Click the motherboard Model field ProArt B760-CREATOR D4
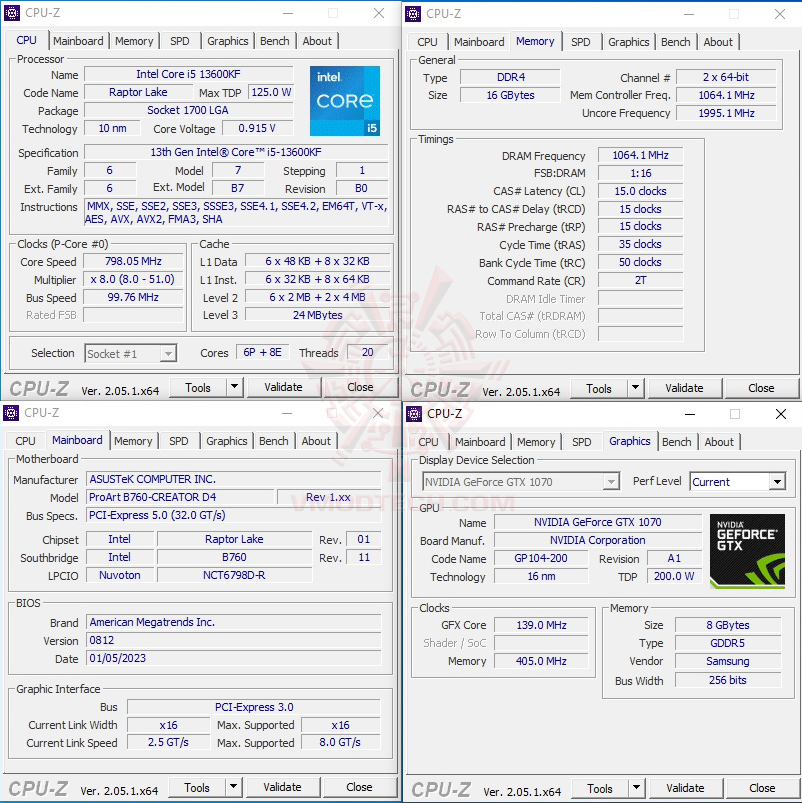This screenshot has height=803, width=802. tap(180, 497)
